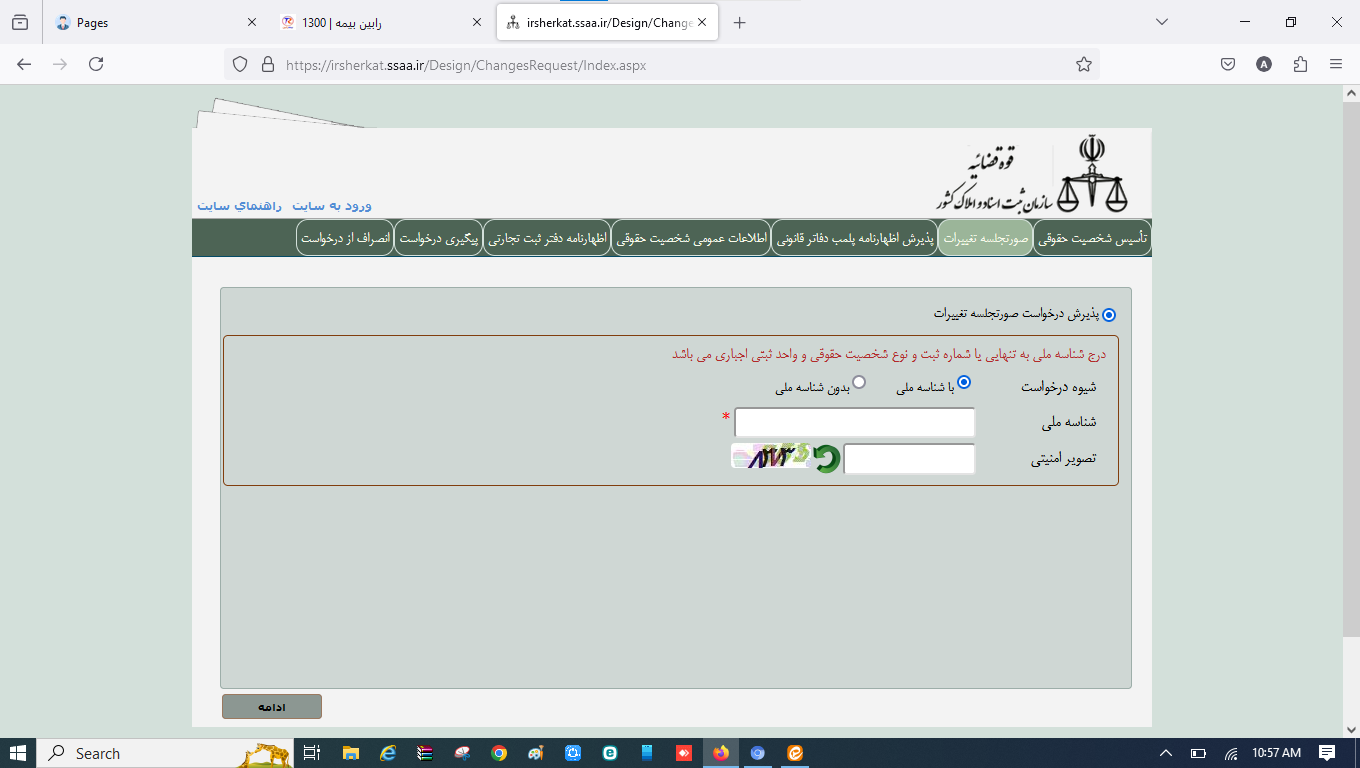Show hidden system tray icons
Viewport: 1360px width, 768px height.
coord(1165,753)
